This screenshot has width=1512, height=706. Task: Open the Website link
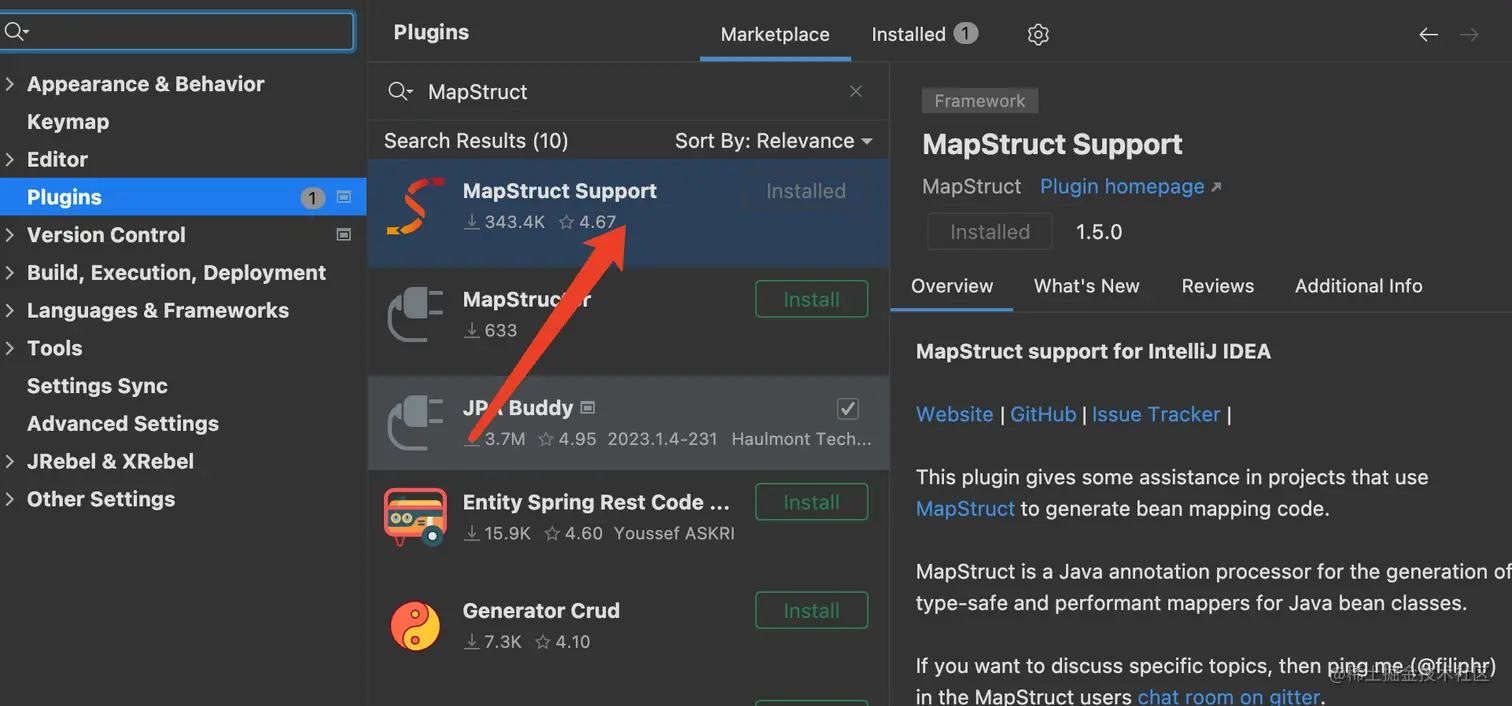click(955, 414)
